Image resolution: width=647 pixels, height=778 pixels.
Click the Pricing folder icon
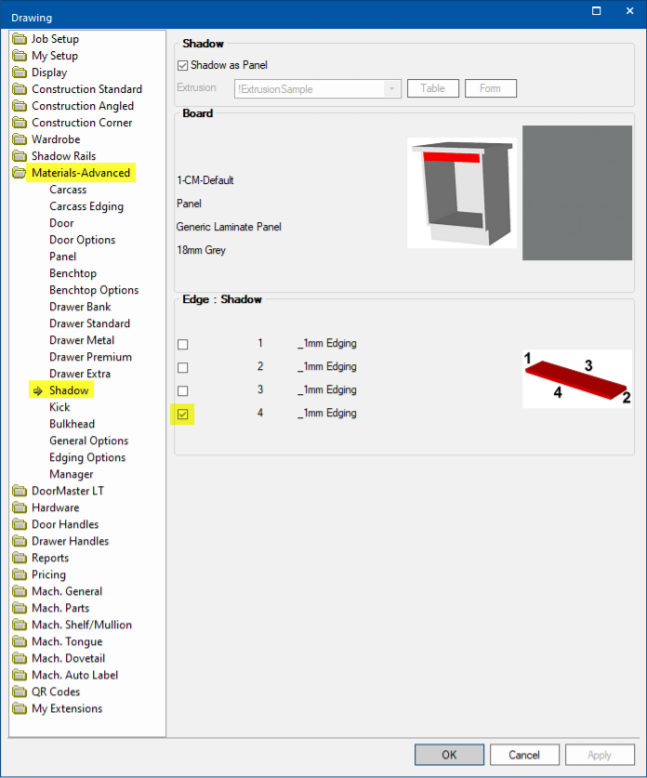point(19,575)
